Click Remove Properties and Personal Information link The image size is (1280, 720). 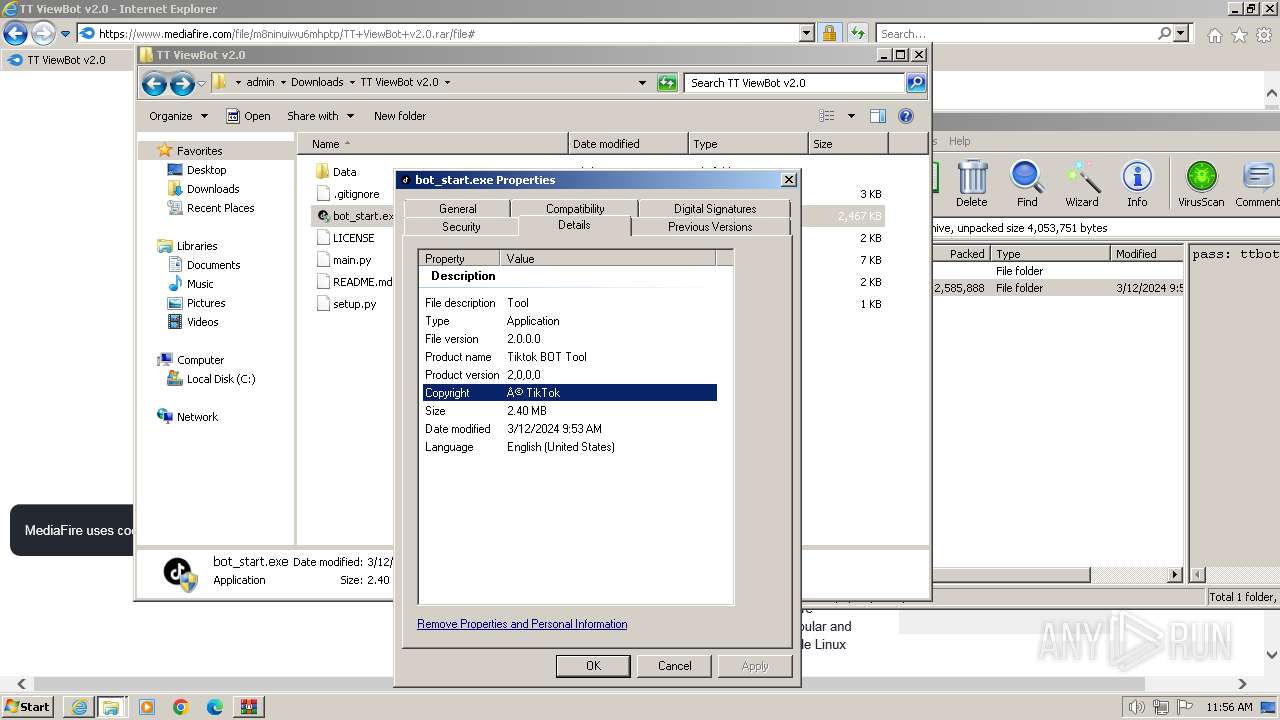click(522, 624)
